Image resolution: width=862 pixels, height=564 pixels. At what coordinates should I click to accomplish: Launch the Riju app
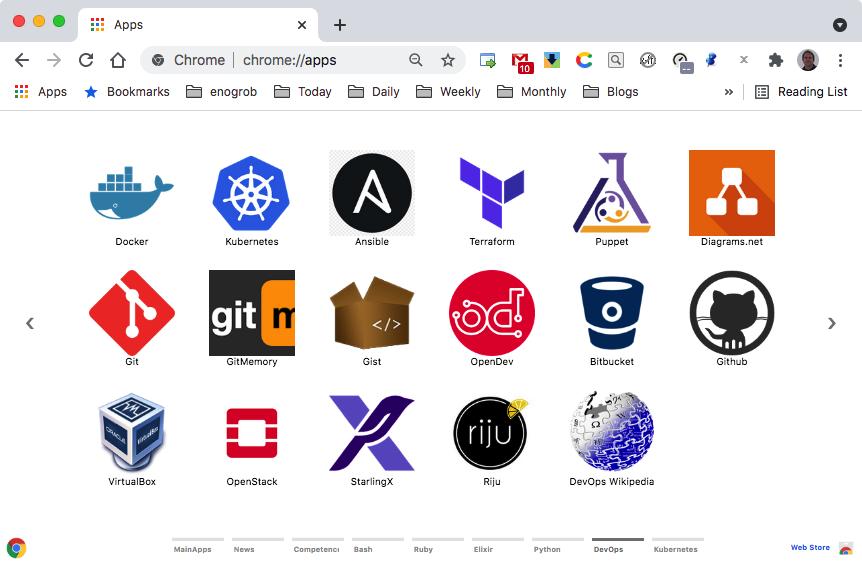coord(492,433)
